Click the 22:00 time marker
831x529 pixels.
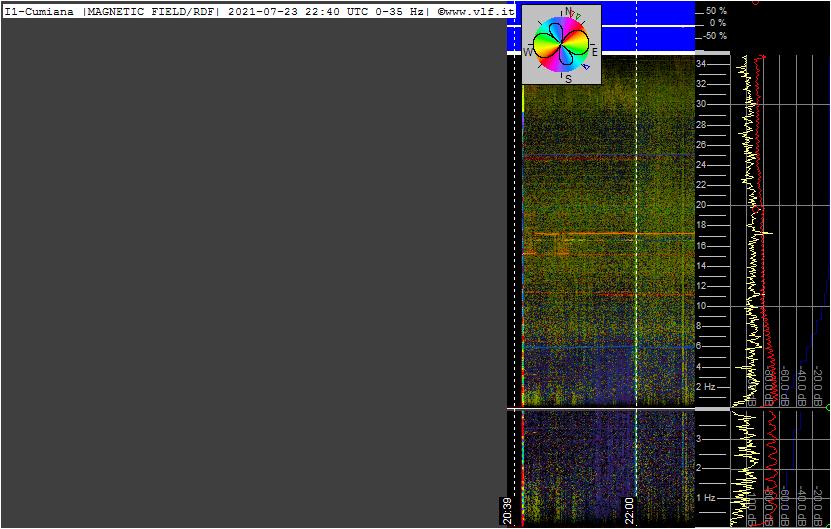(629, 511)
